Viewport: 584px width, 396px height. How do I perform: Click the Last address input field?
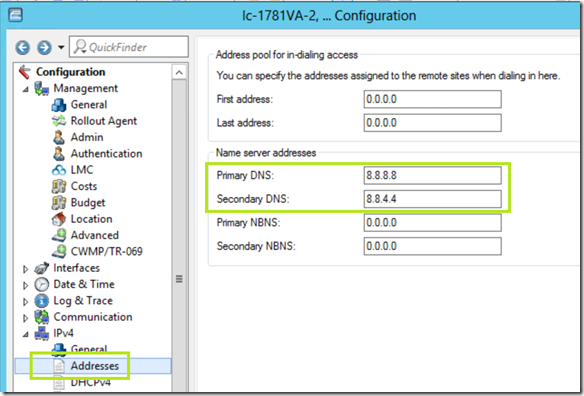(432, 123)
